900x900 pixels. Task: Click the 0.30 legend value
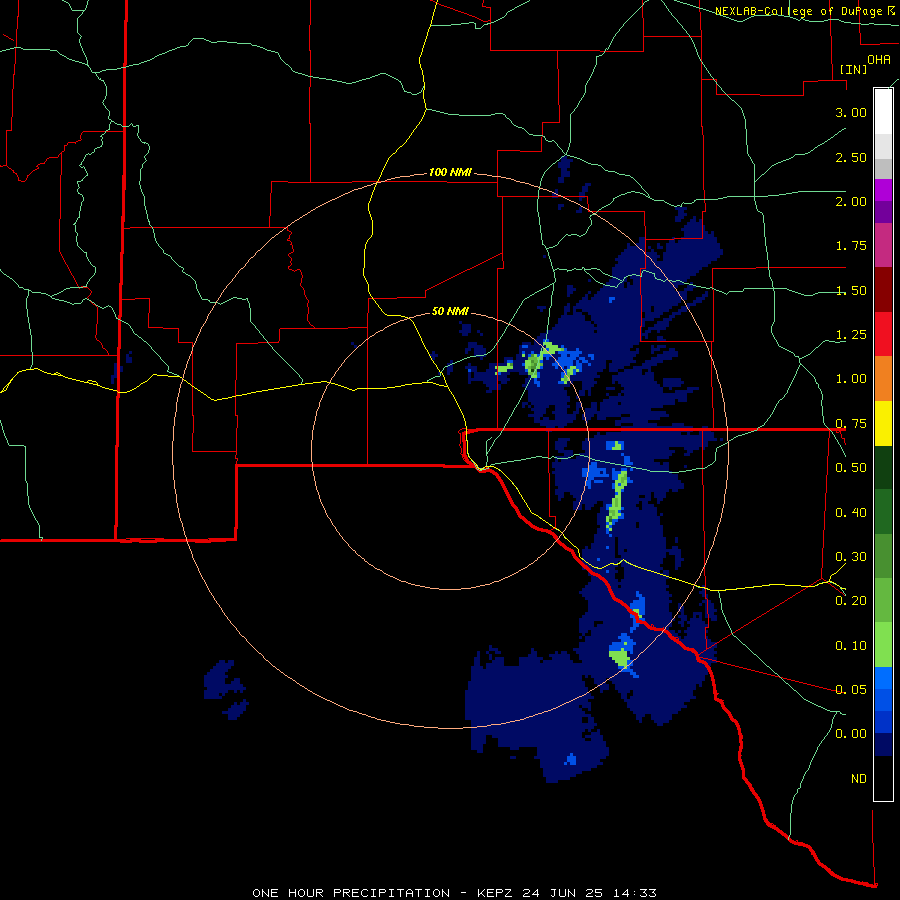[851, 557]
